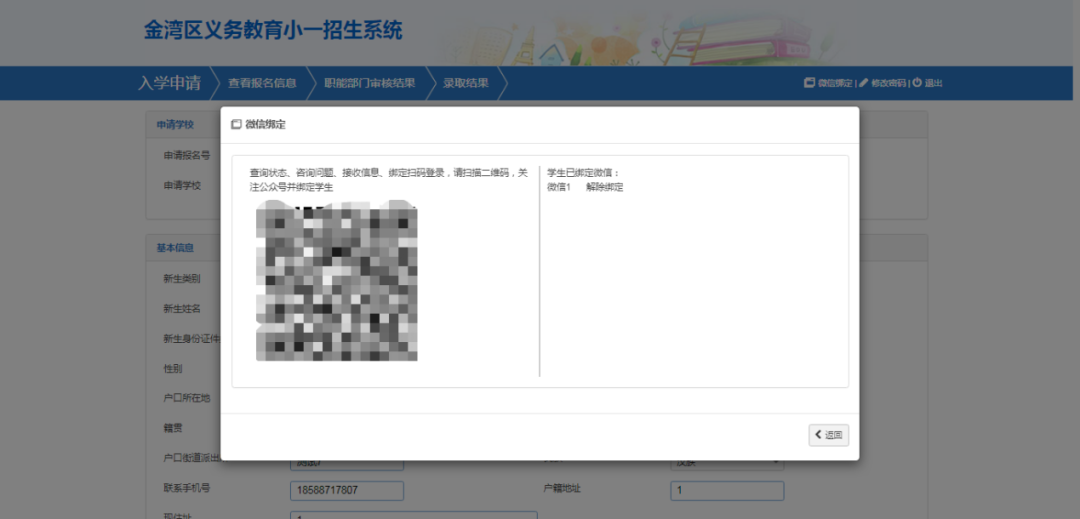Go to the 录取结果 tab
1080x519 pixels.
pyautogui.click(x=466, y=83)
